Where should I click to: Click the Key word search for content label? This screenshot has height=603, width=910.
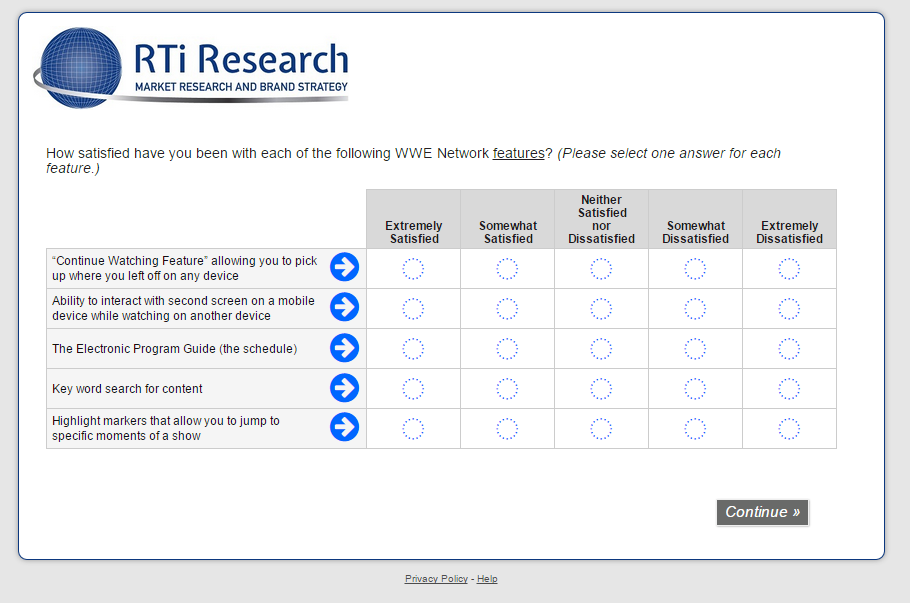point(127,389)
